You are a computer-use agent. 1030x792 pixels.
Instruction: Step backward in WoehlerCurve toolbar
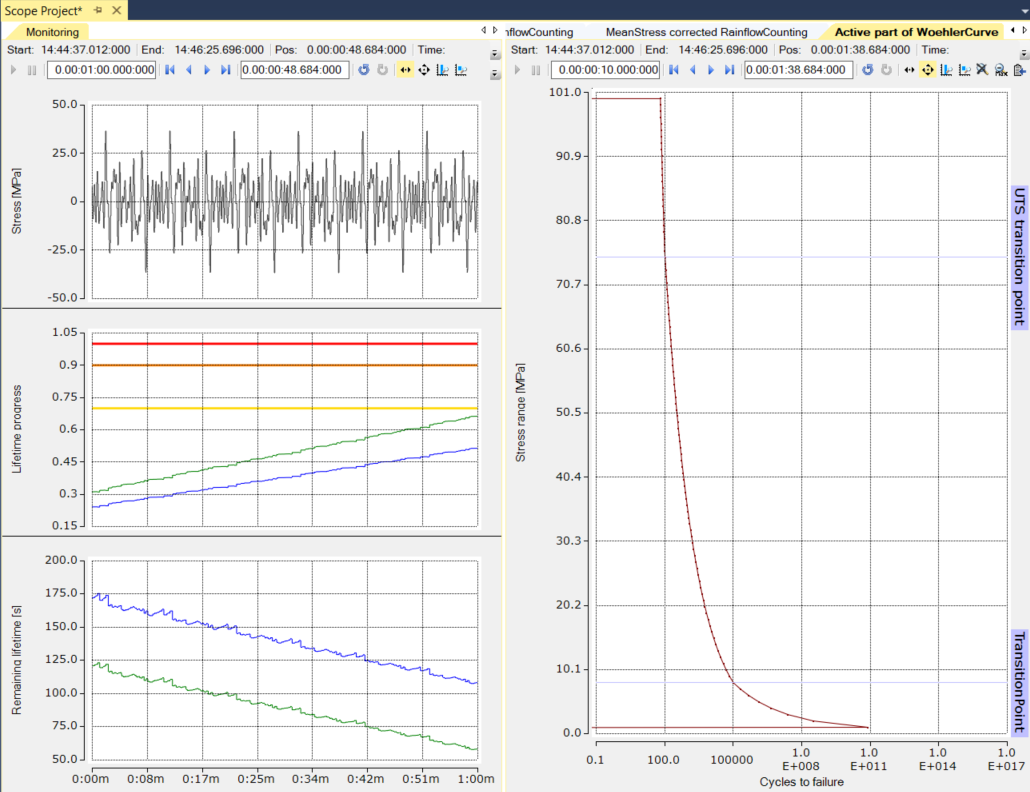693,70
